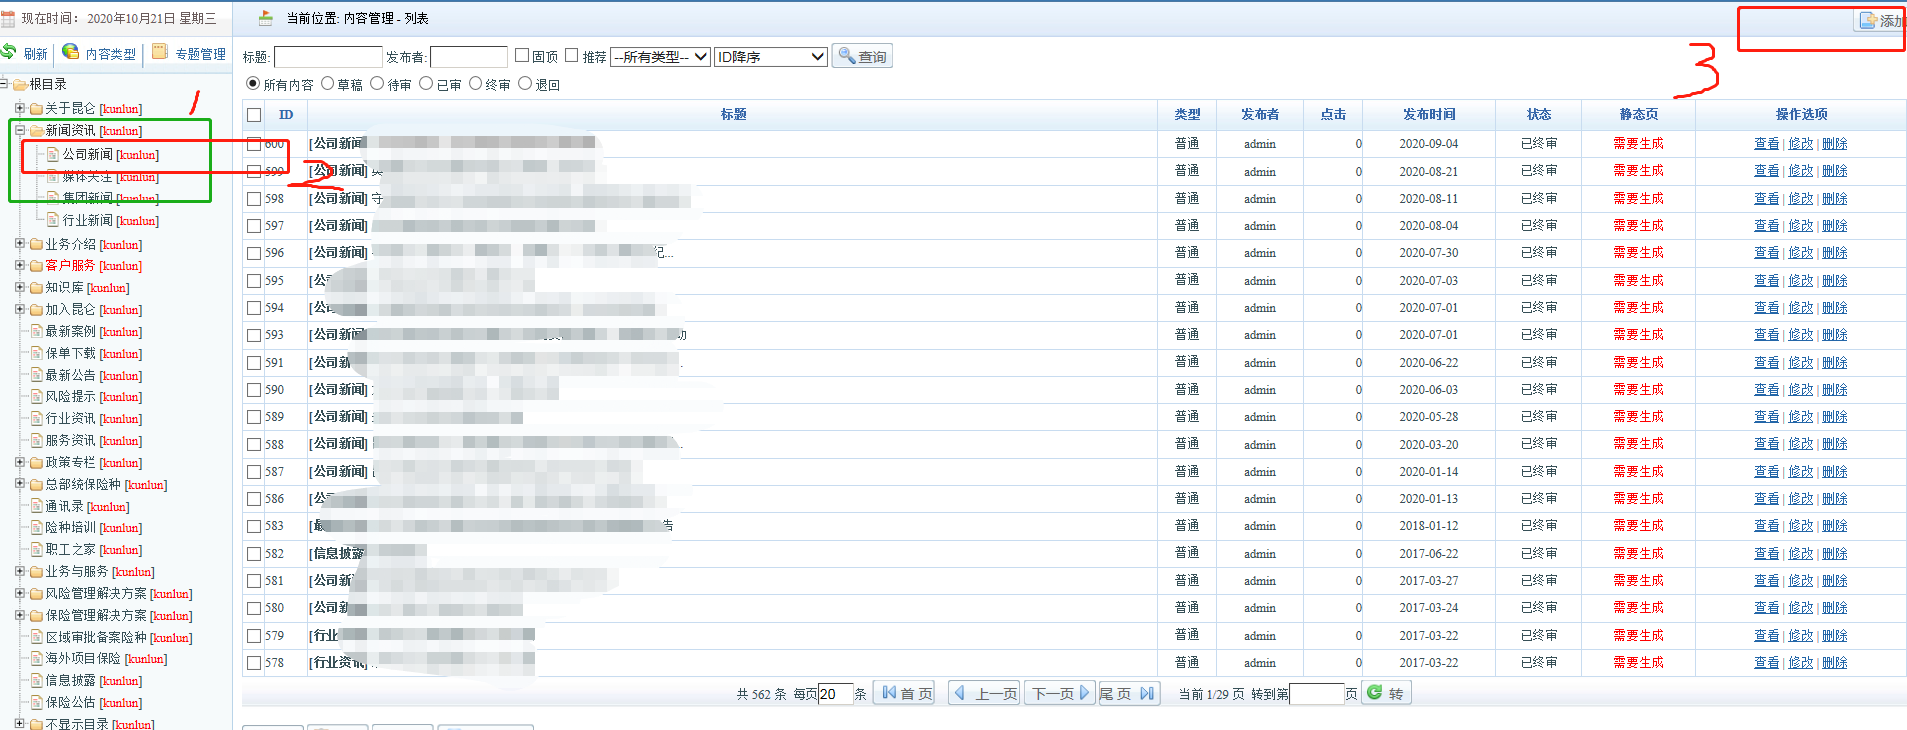Click 查看 for row ID 598

[x=1767, y=199]
